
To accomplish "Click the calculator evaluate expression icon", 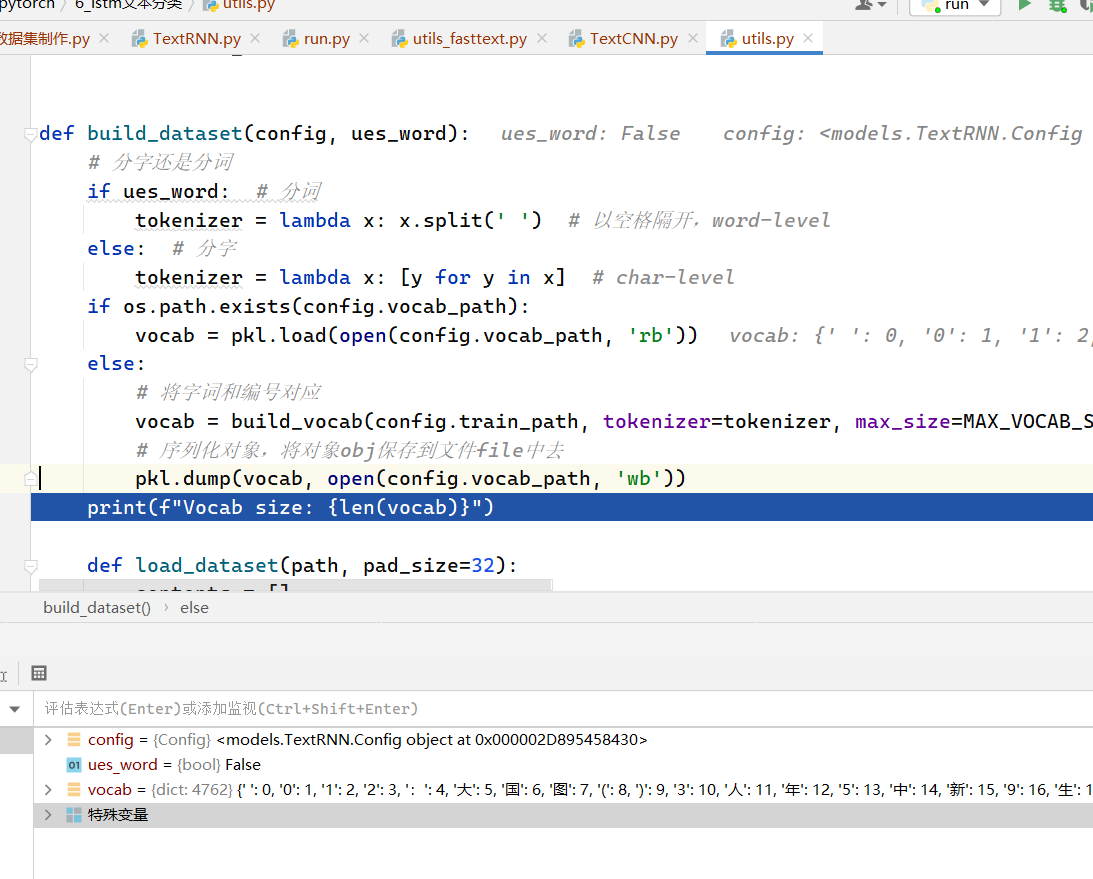I will [39, 673].
